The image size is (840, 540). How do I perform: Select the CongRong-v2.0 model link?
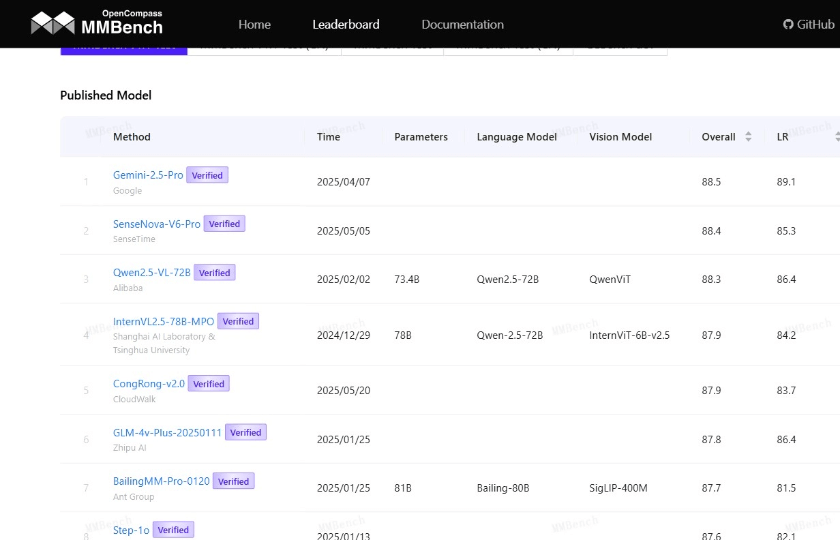coord(149,383)
